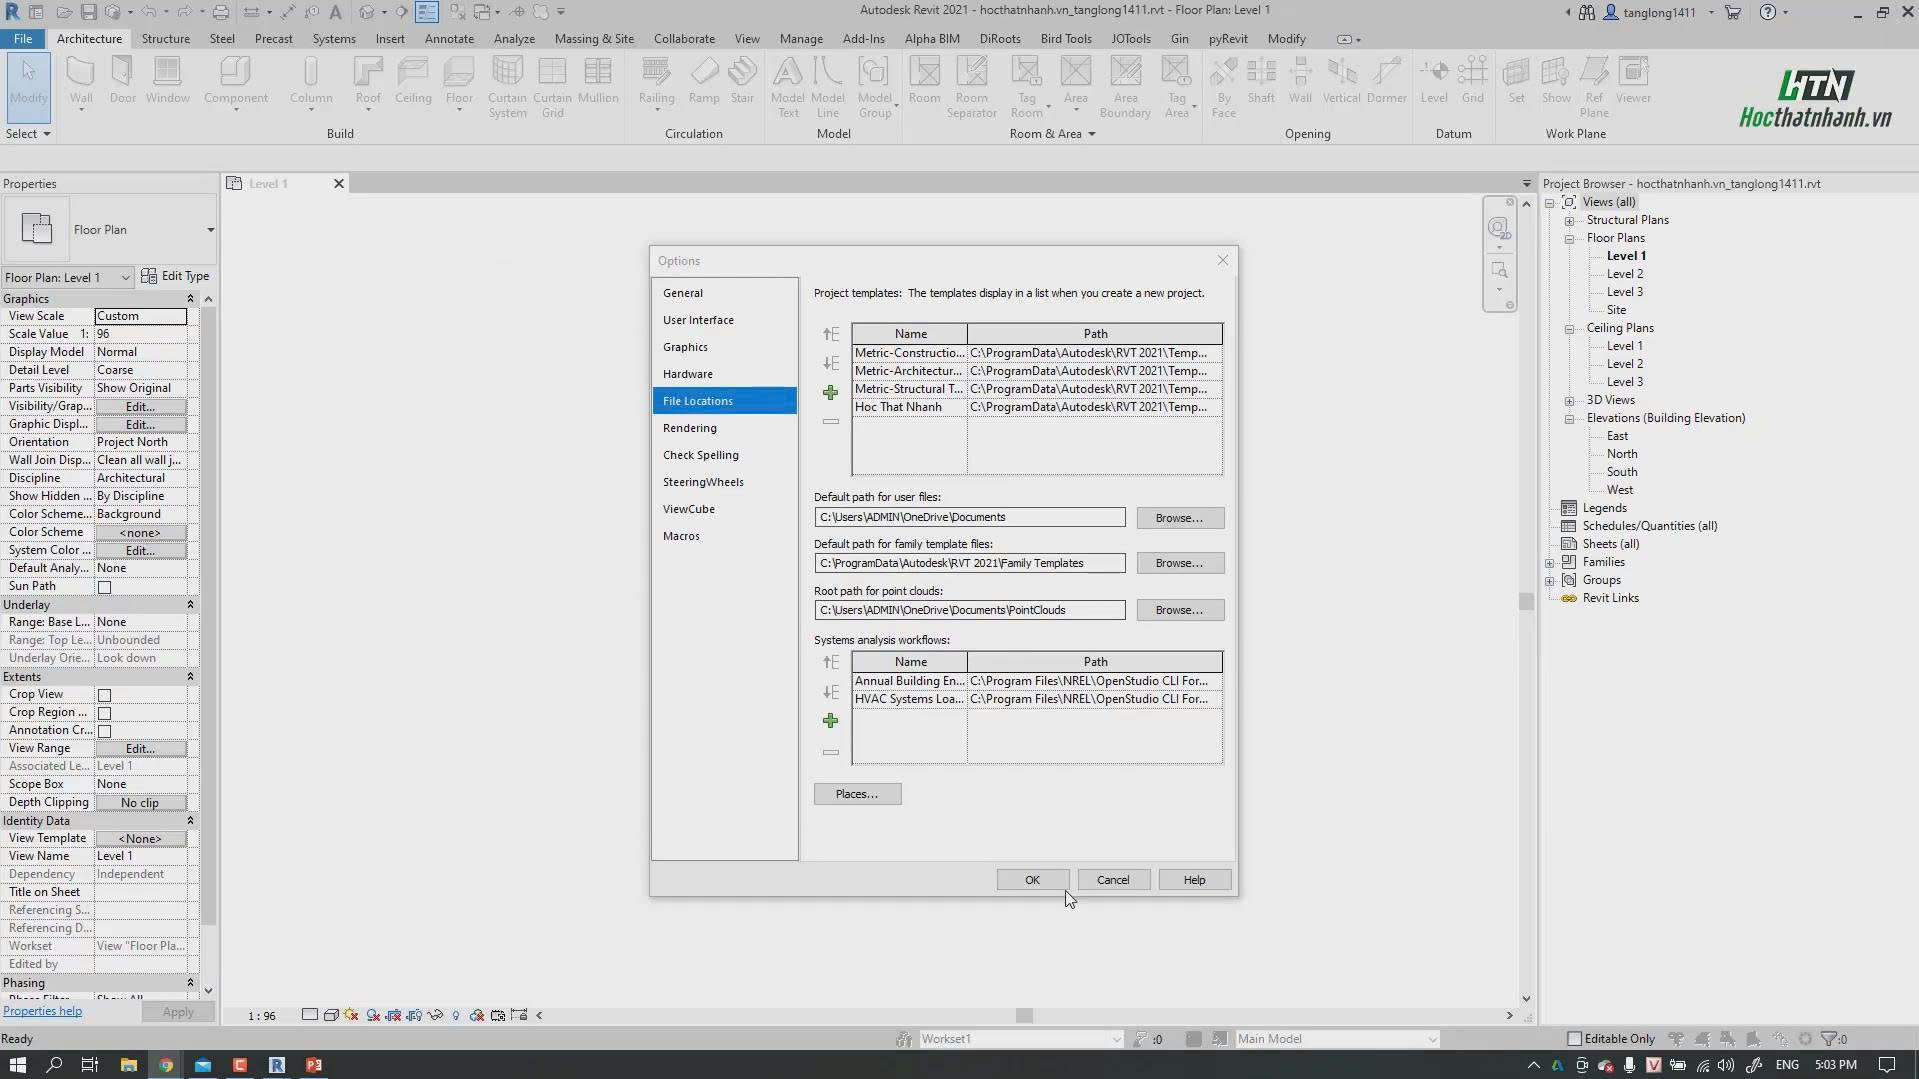Select the Ramp tool
The width and height of the screenshot is (1919, 1079).
click(x=704, y=81)
